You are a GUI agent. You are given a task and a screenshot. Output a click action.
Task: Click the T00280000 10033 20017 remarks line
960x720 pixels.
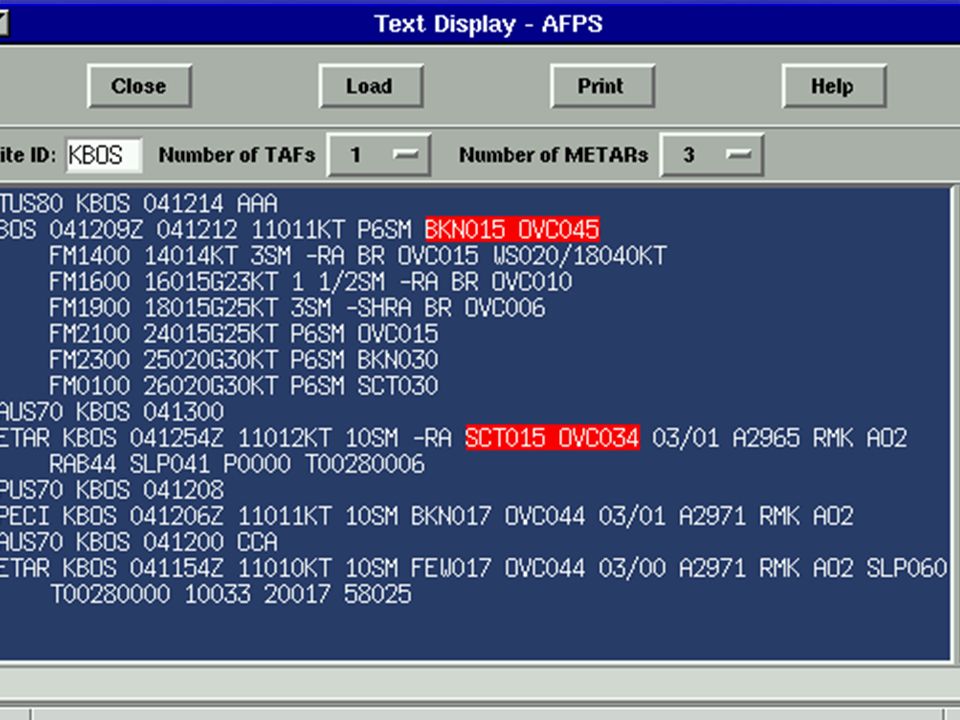point(230,594)
